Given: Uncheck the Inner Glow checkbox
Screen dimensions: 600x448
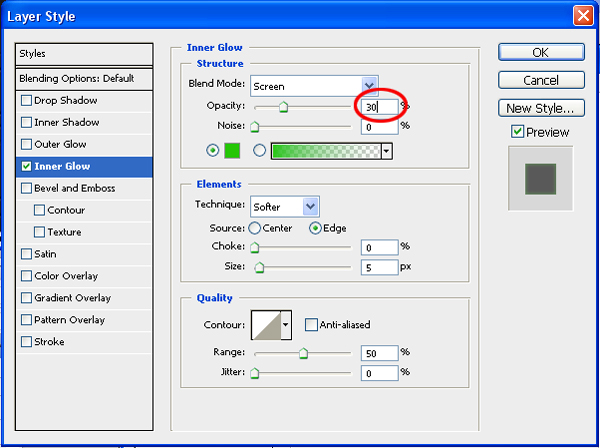Looking at the screenshot, I should [x=26, y=166].
